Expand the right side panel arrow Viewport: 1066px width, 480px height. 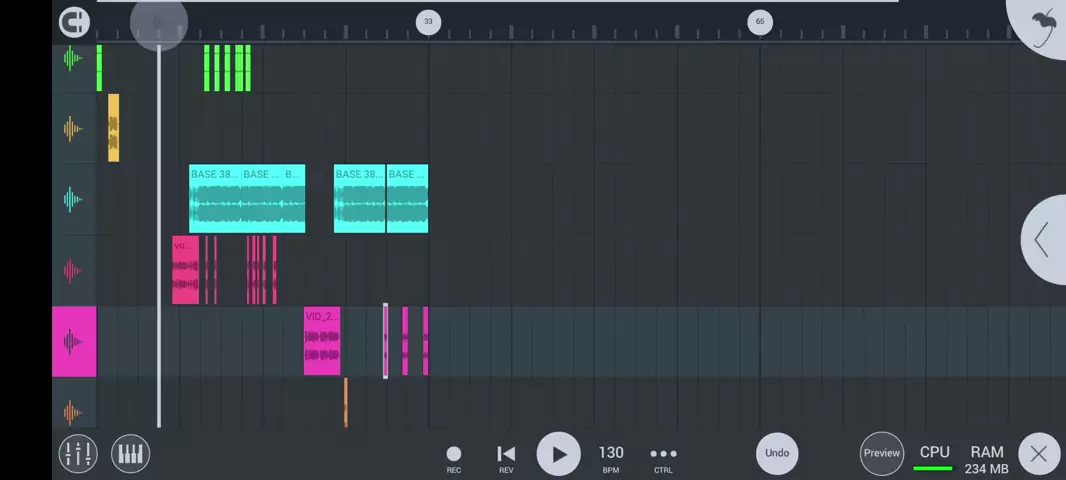tap(1043, 240)
